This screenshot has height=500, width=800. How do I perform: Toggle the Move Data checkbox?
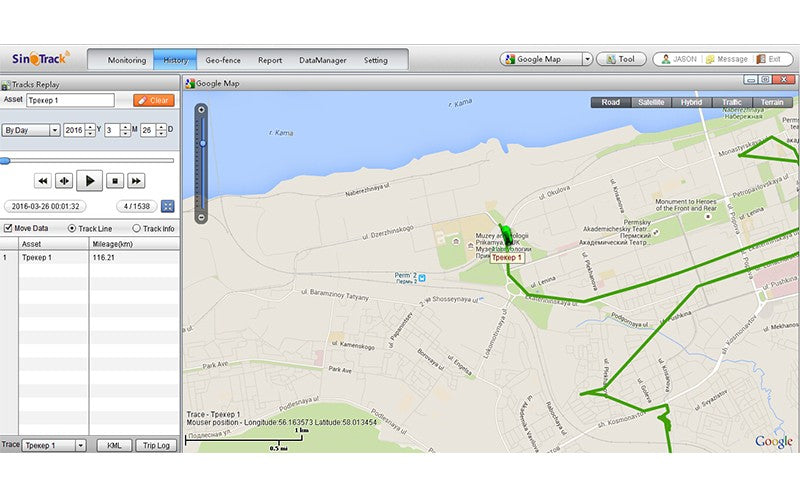pos(8,228)
